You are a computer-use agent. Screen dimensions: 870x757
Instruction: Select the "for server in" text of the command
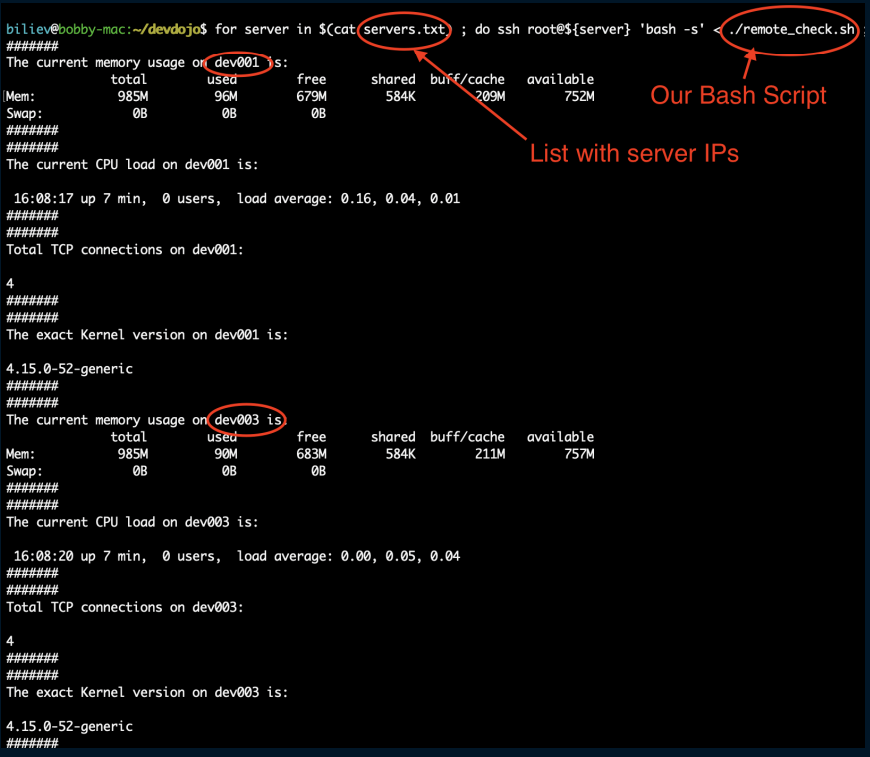(263, 29)
